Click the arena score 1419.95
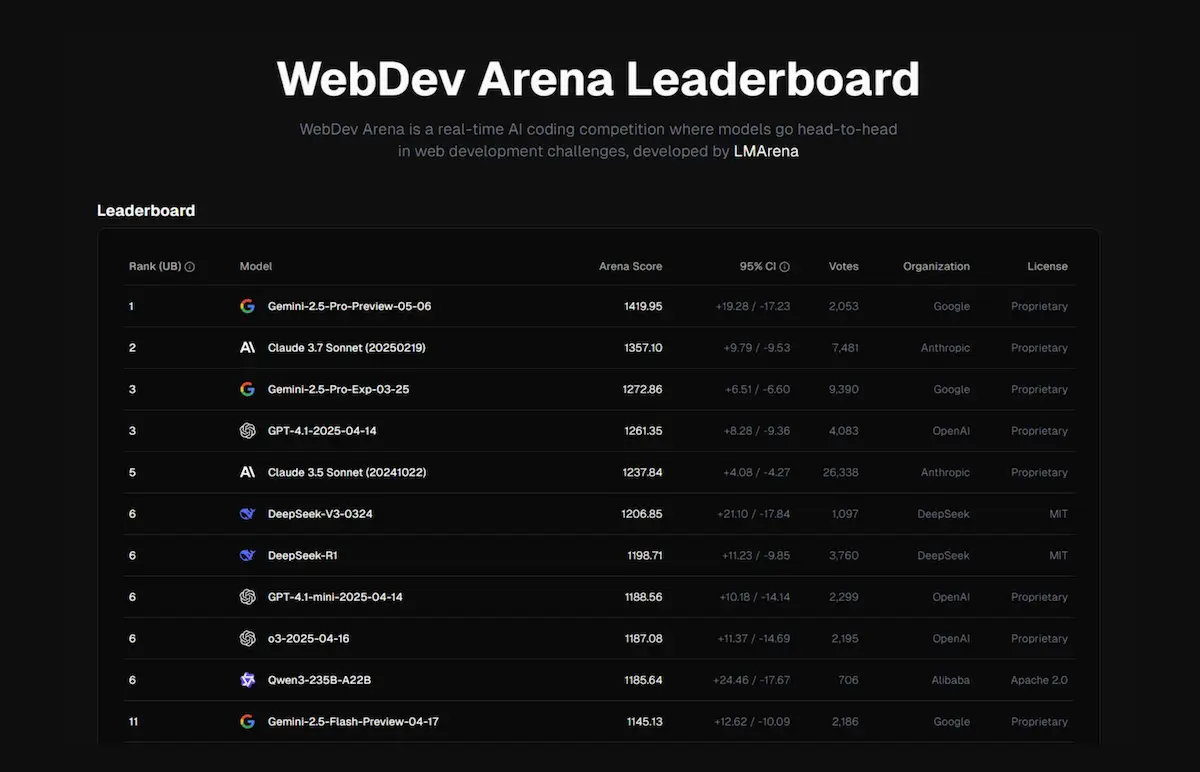This screenshot has width=1200, height=772. 641,306
